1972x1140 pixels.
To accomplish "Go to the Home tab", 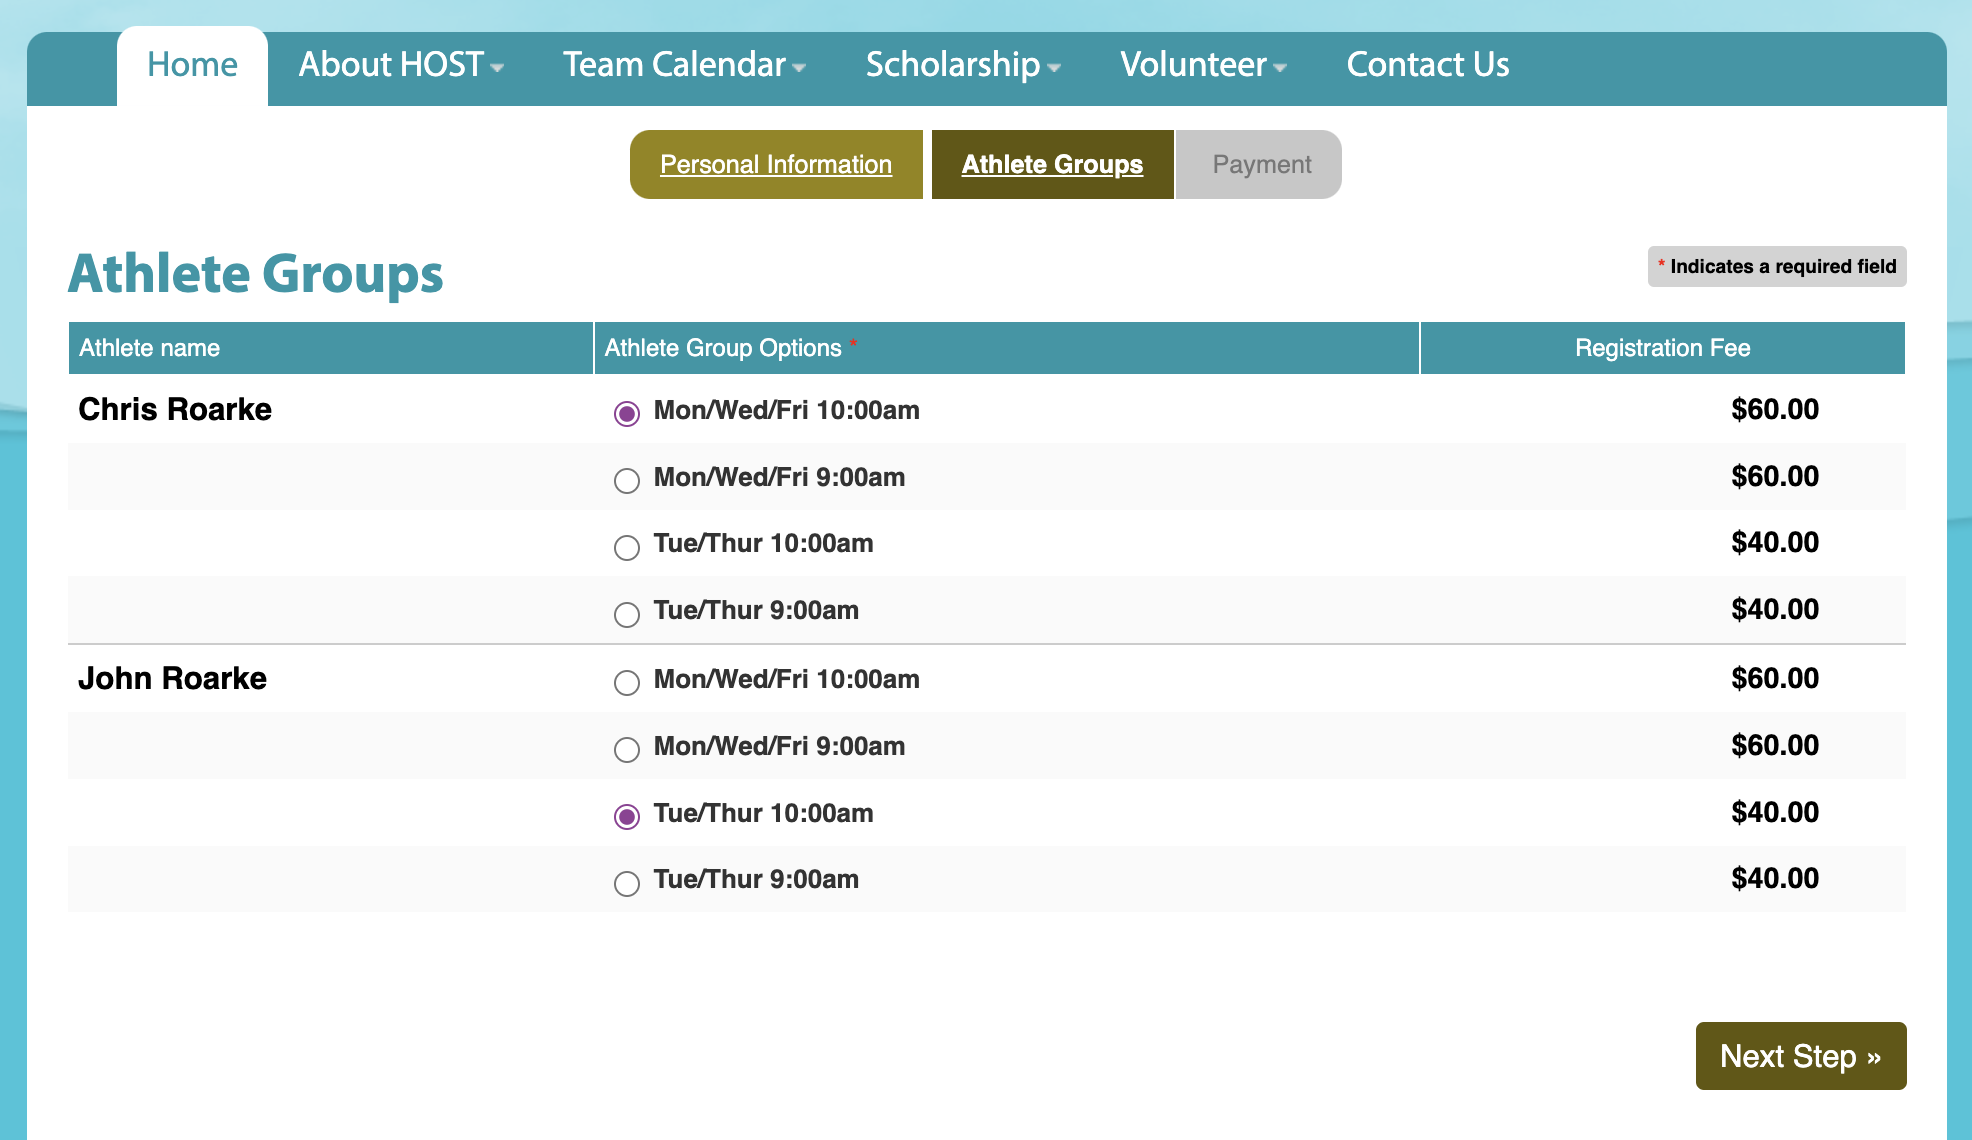I will coord(192,65).
